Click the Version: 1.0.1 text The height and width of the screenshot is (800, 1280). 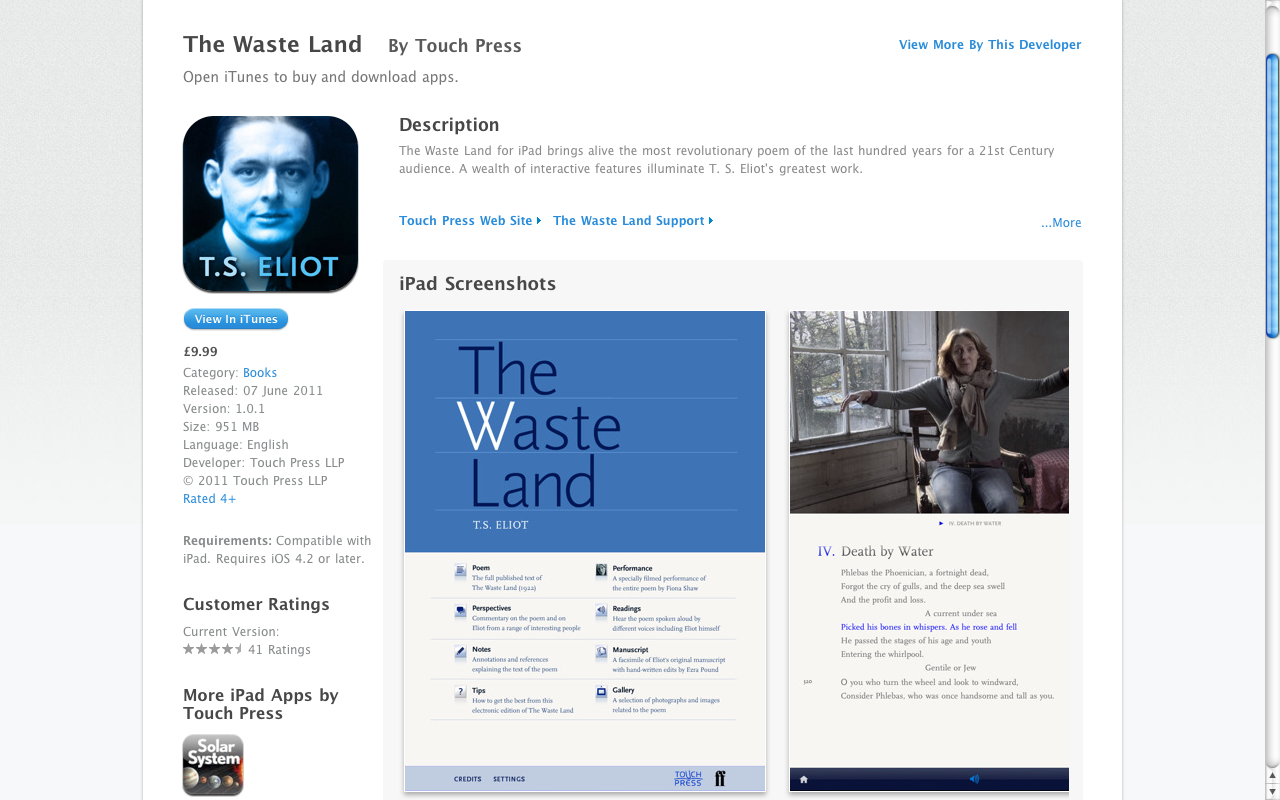(224, 409)
